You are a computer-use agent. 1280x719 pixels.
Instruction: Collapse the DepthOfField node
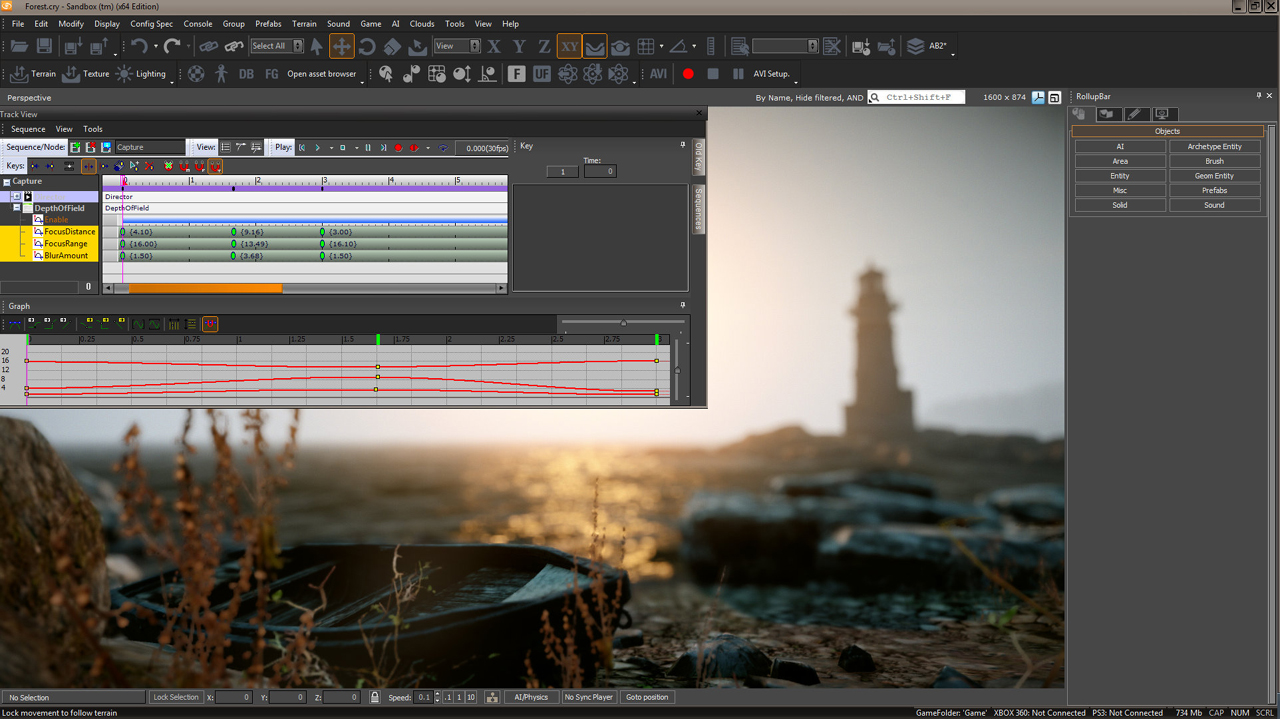pyautogui.click(x=17, y=208)
